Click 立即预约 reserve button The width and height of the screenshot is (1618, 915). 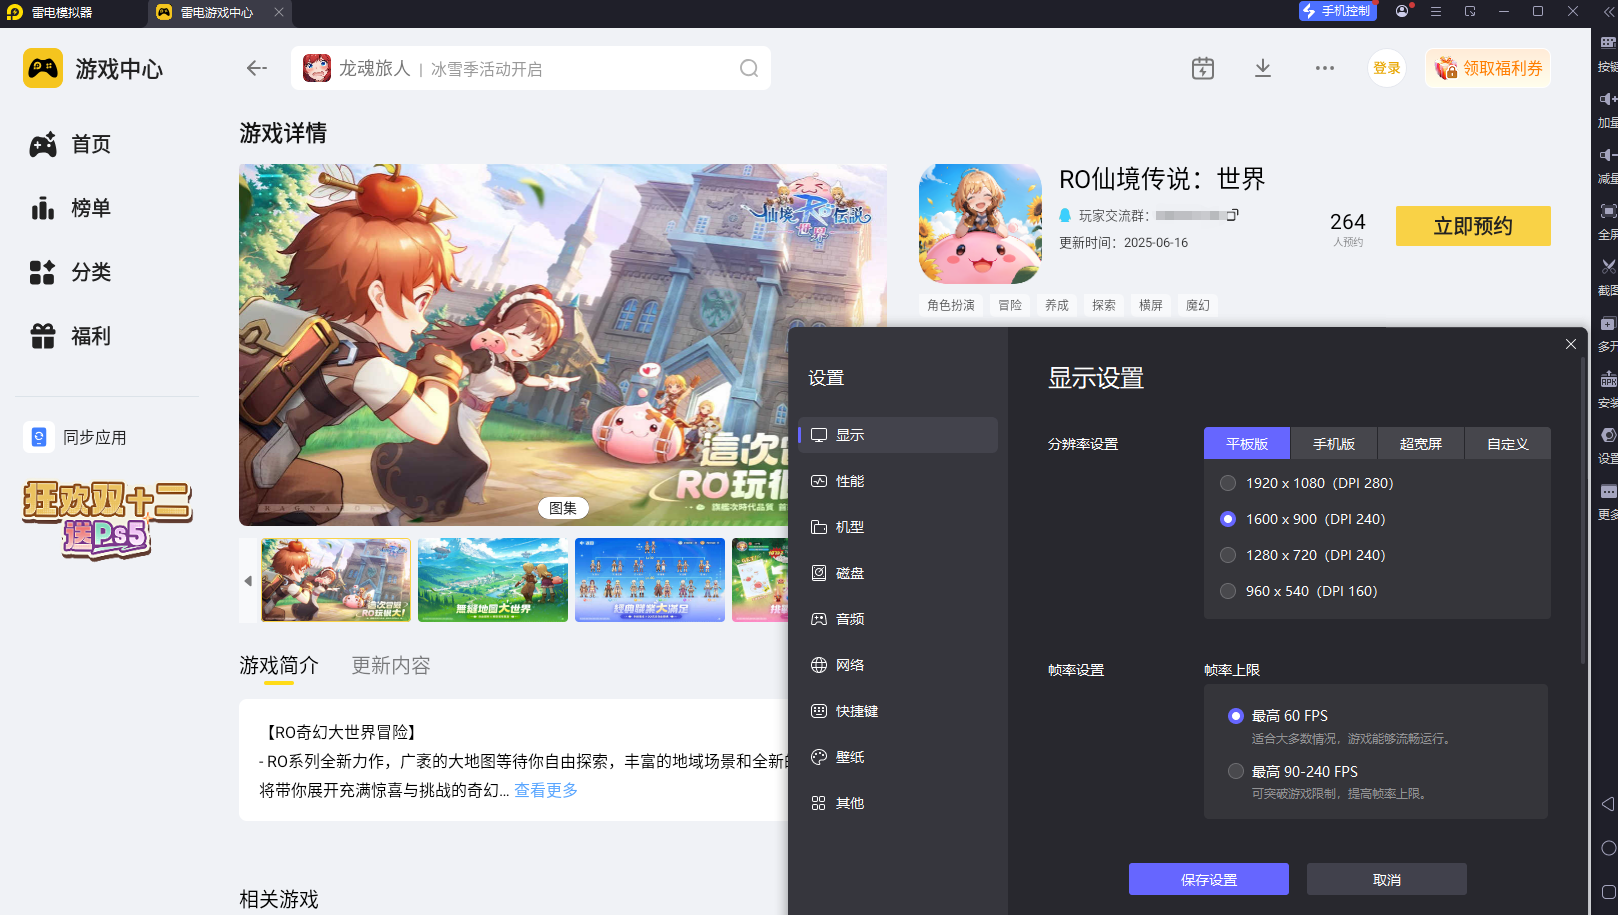[1473, 226]
